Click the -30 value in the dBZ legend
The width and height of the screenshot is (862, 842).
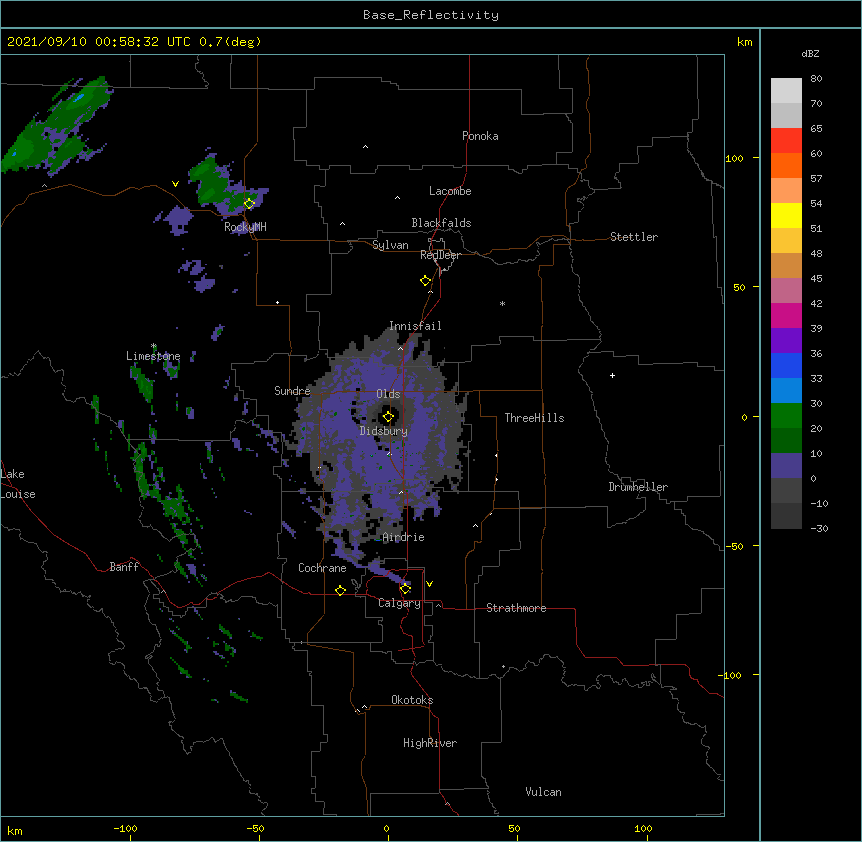pos(819,528)
